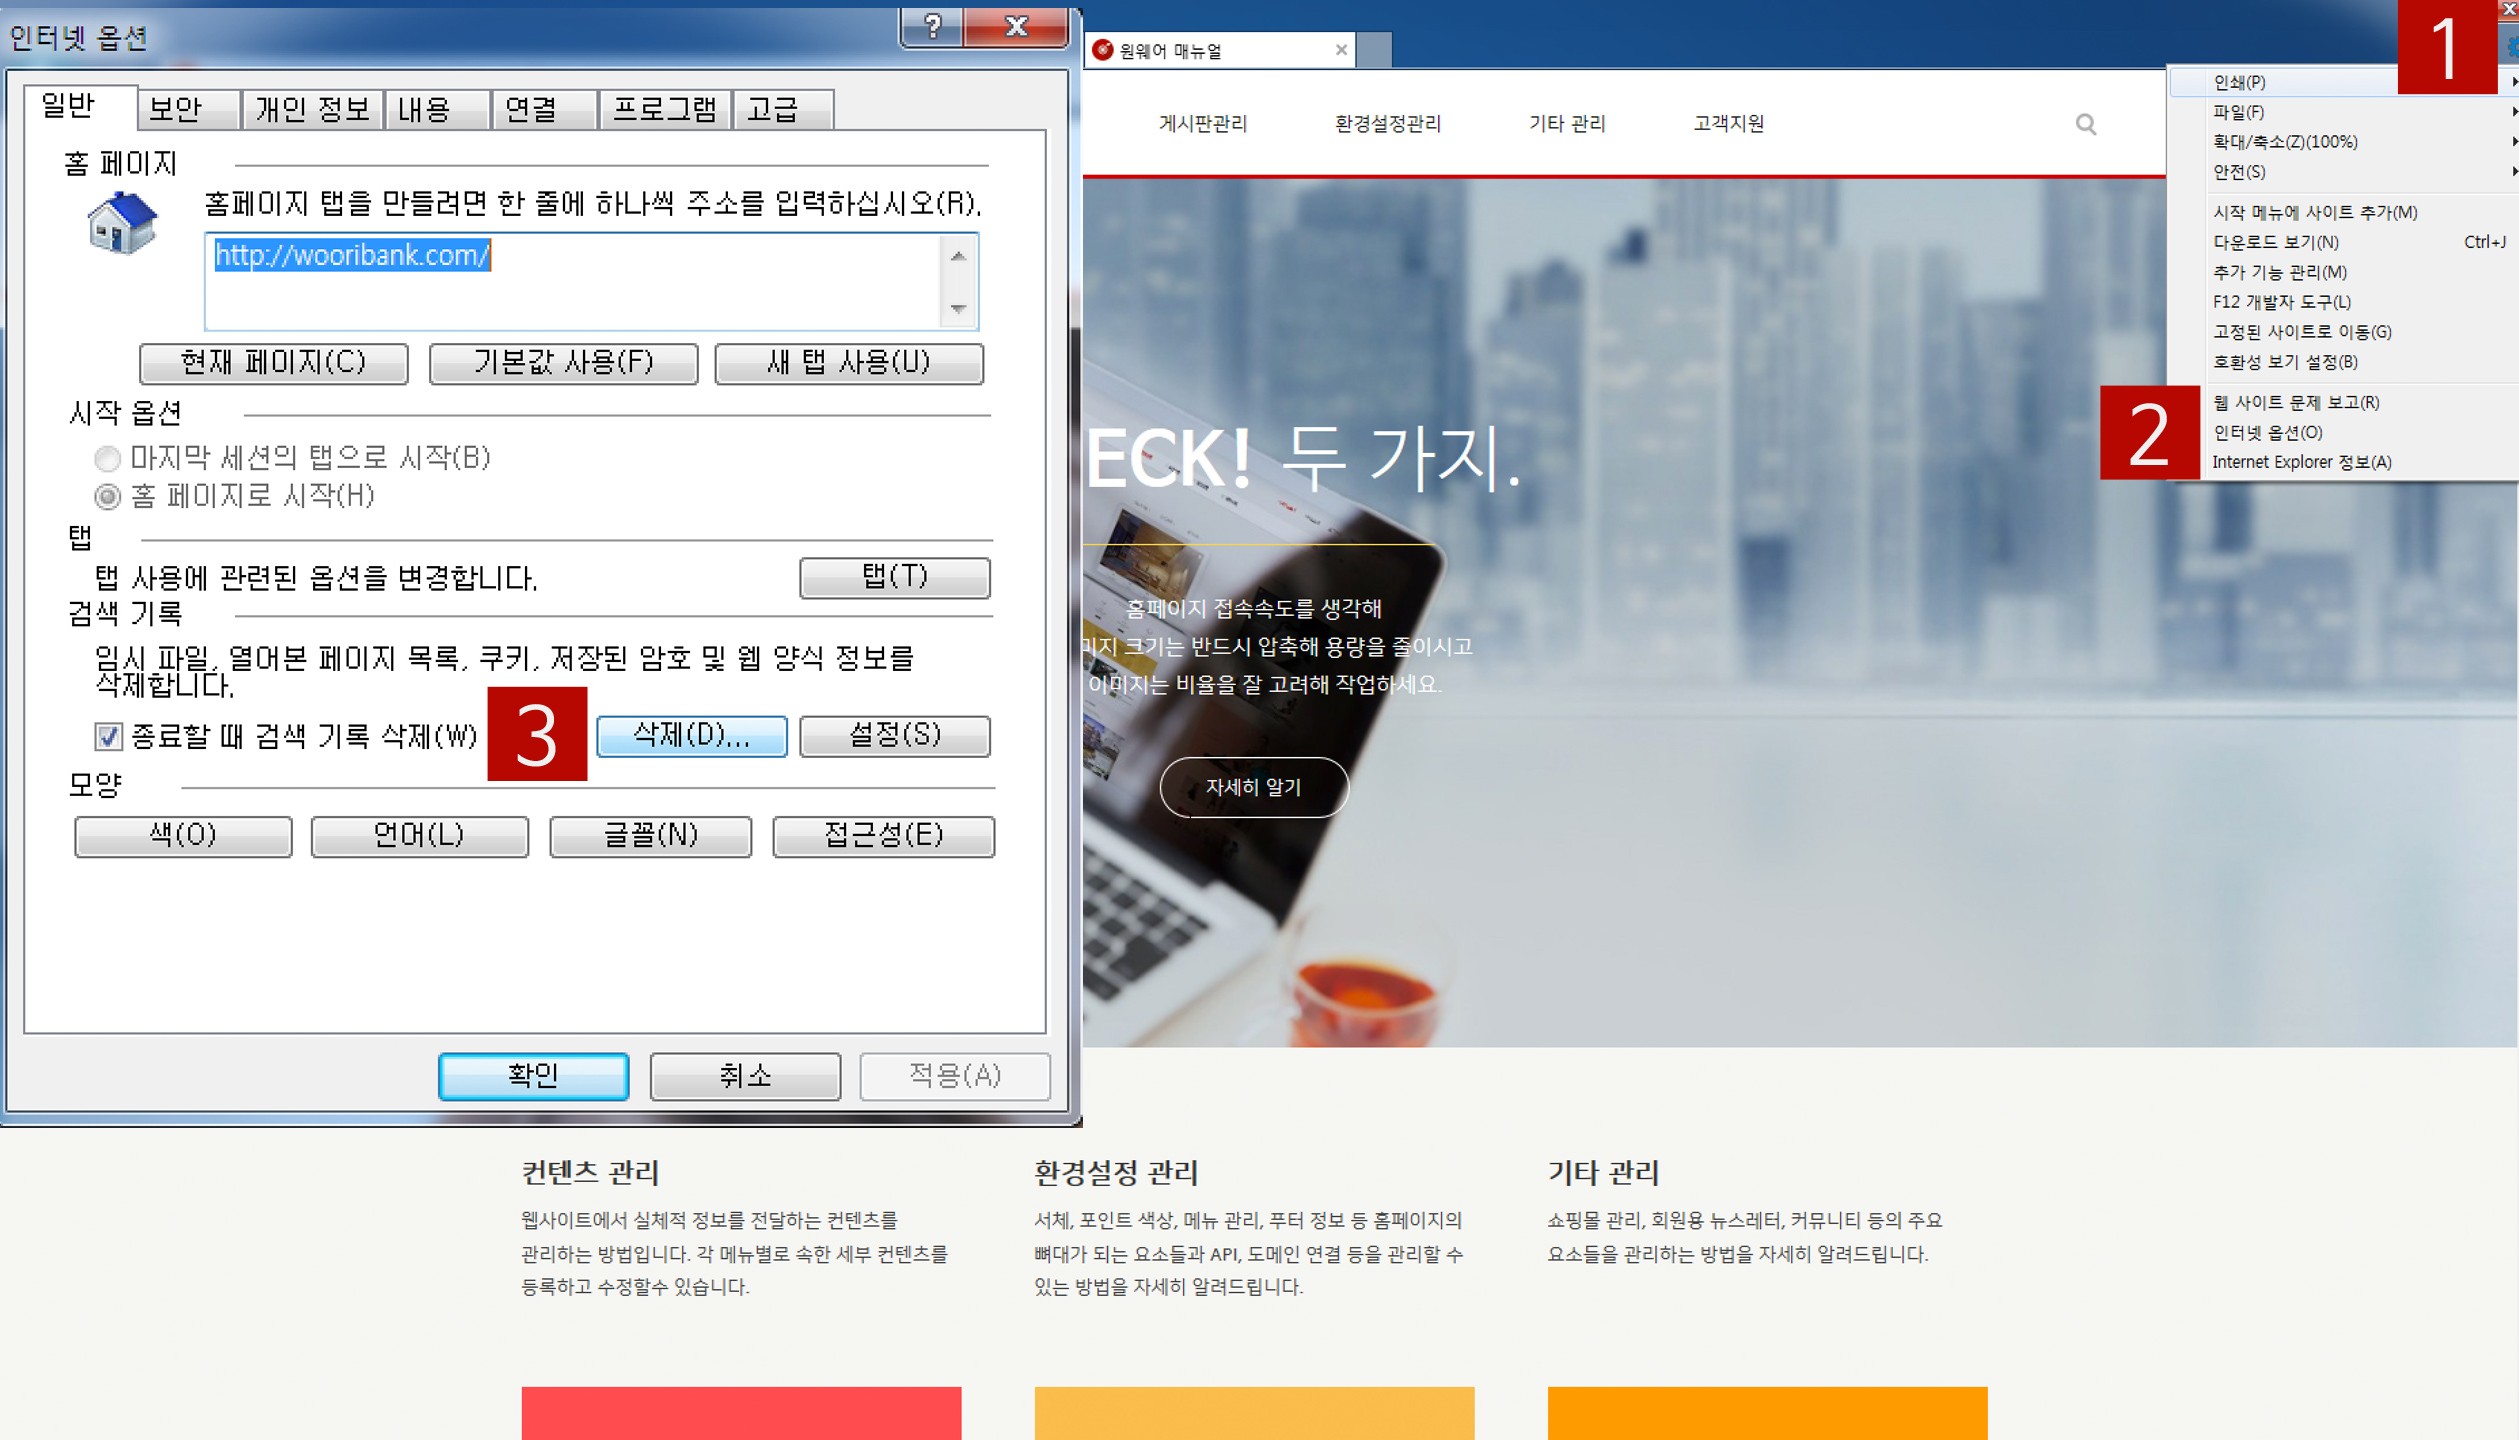Viewport: 2519px width, 1440px height.
Task: Expand the 안전(S) submenu
Action: 2342,172
